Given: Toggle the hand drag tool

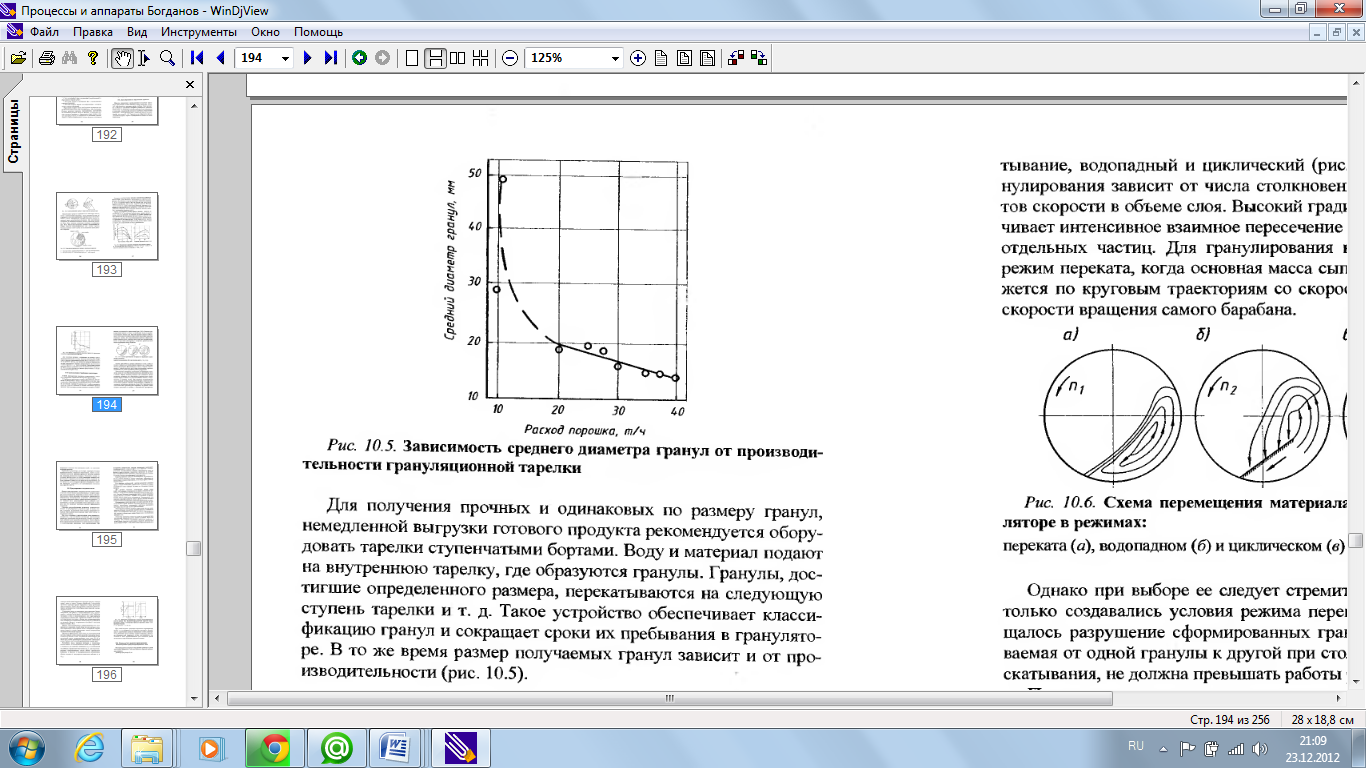Looking at the screenshot, I should [122, 58].
